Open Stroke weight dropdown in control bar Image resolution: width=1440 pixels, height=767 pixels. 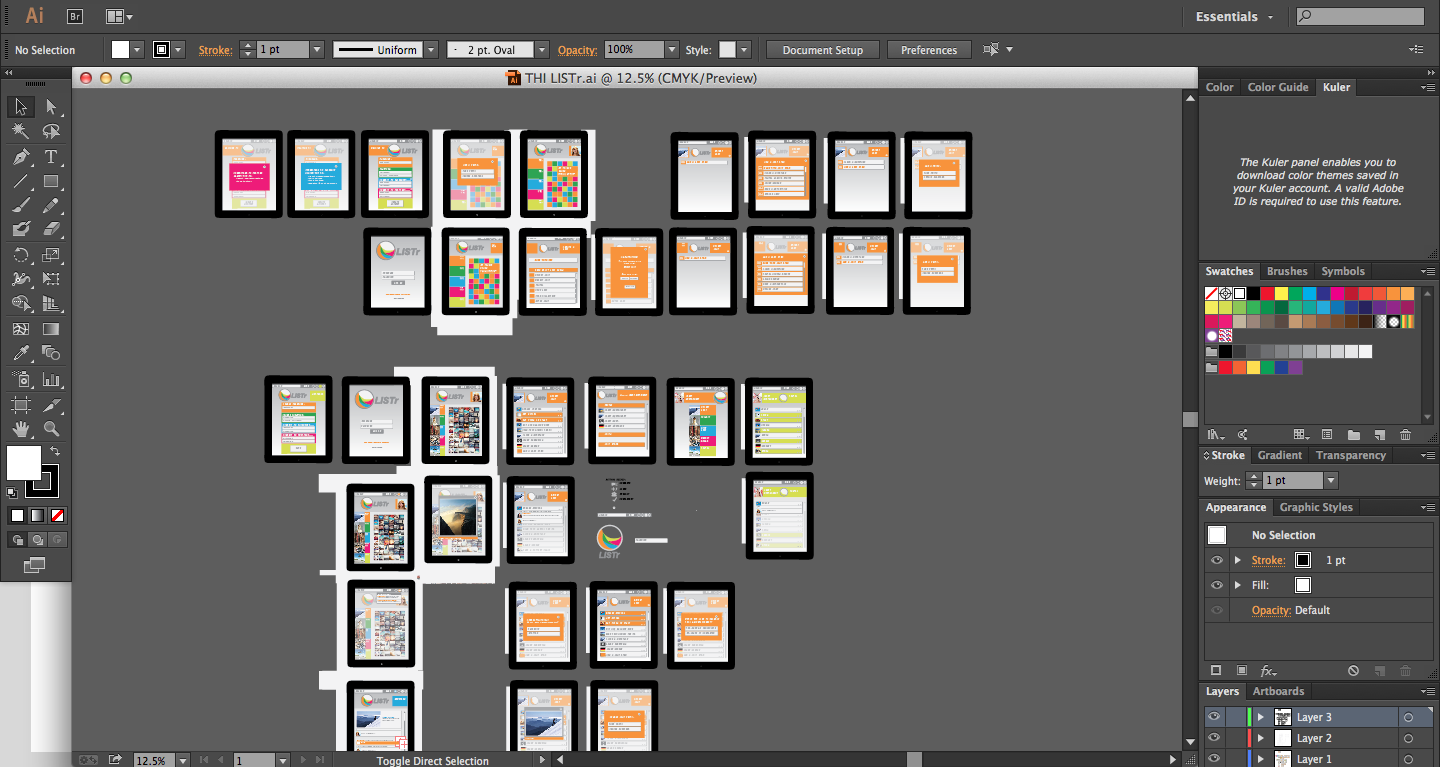point(317,49)
